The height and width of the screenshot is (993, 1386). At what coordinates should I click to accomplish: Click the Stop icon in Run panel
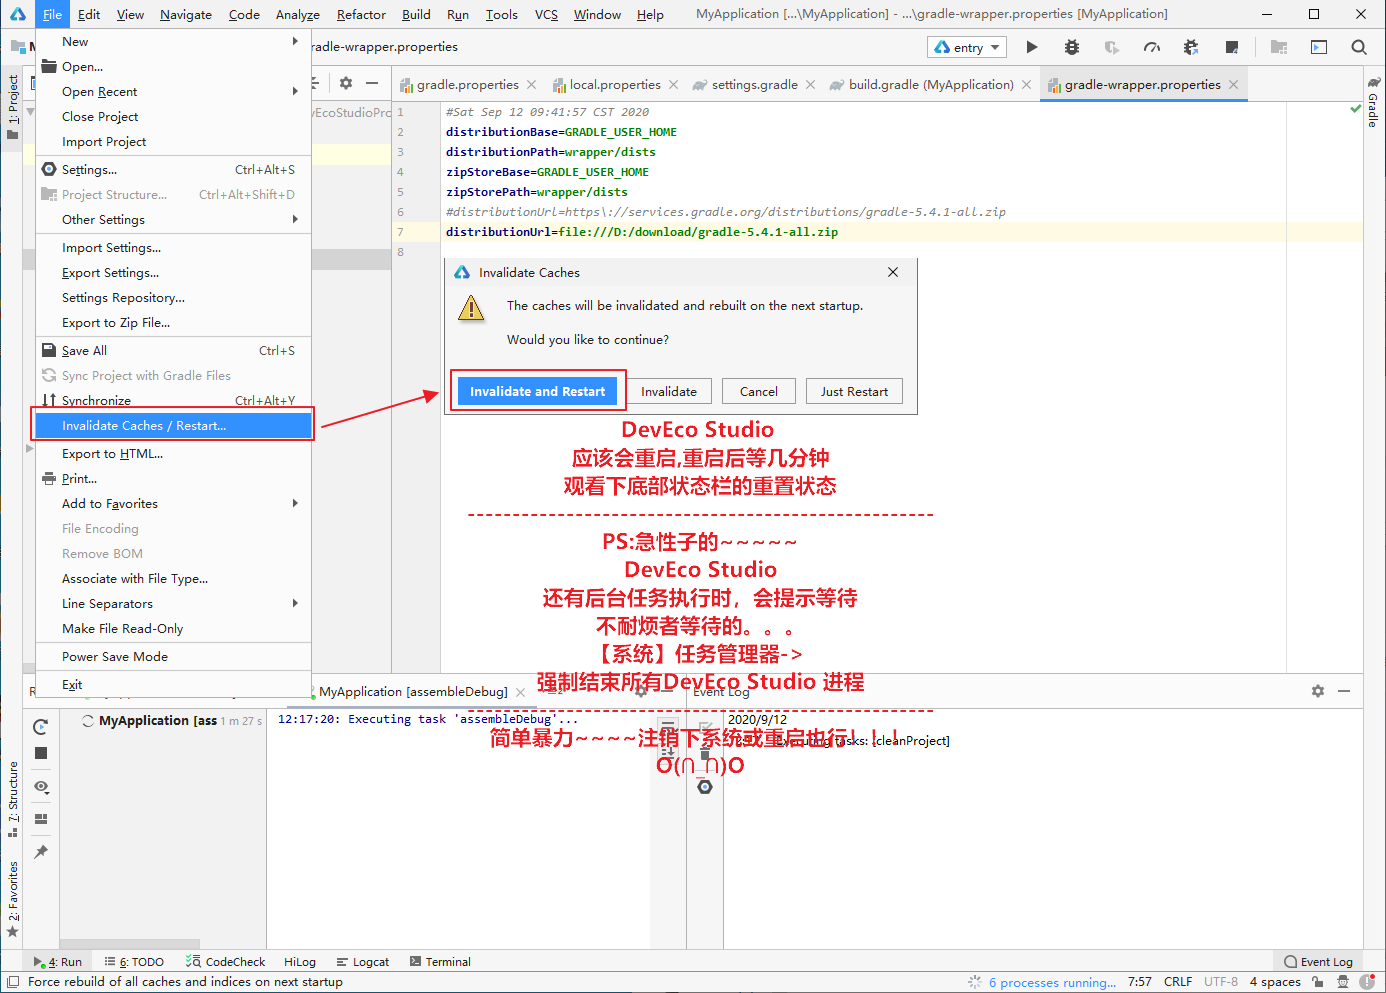pos(41,753)
